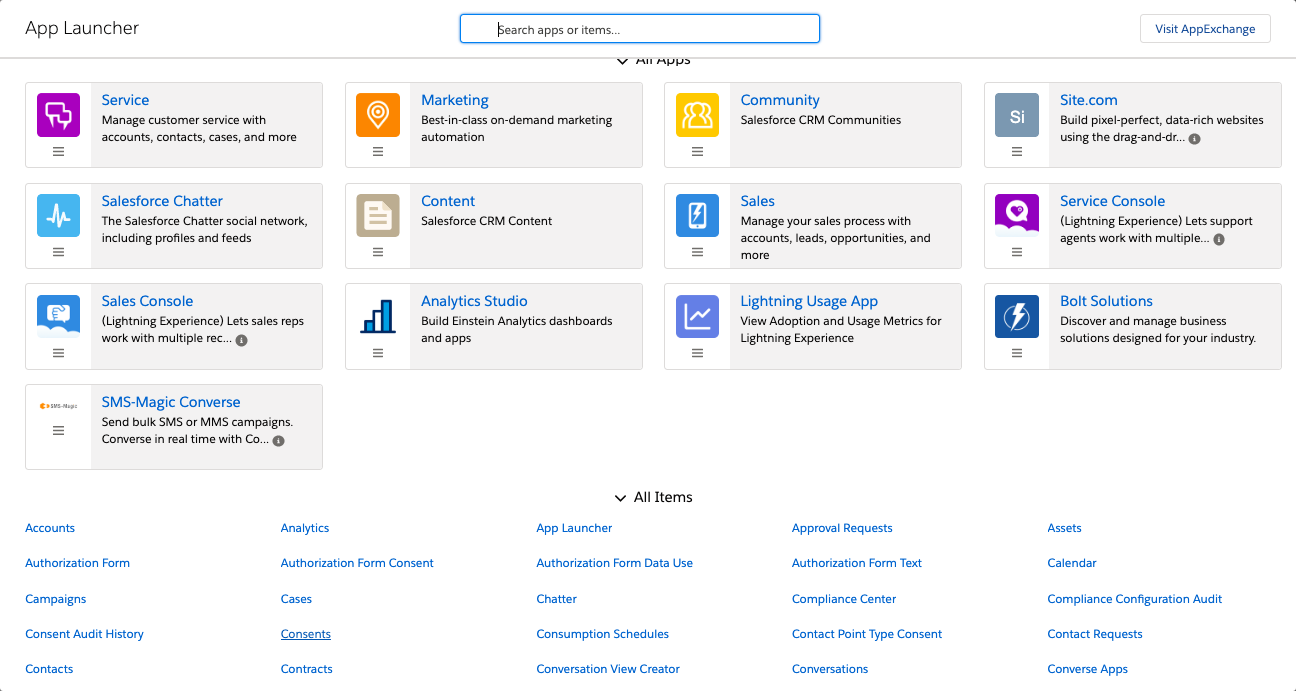
Task: Open the Compliance Center link
Action: click(x=844, y=599)
